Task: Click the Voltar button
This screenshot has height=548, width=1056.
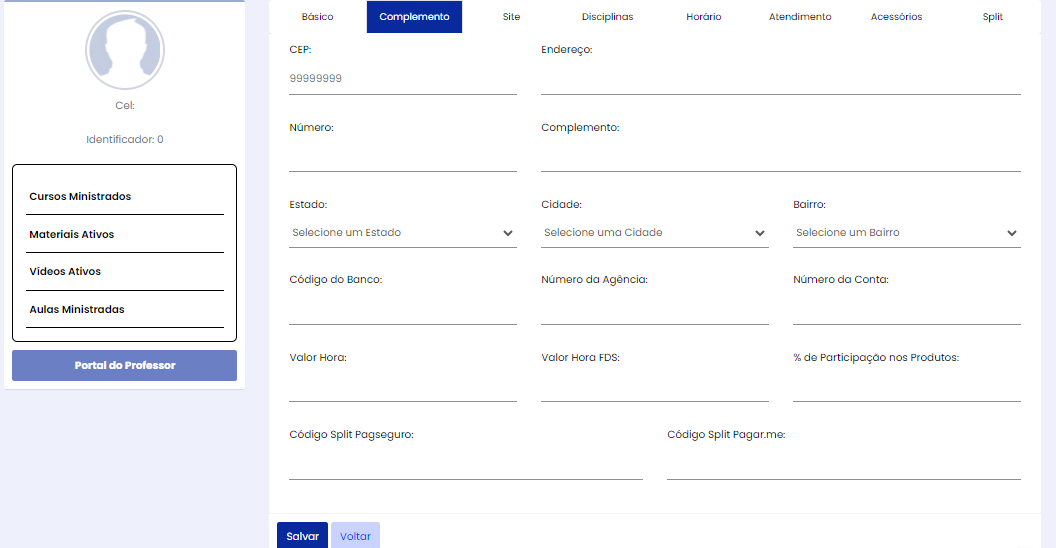Action: (x=355, y=536)
